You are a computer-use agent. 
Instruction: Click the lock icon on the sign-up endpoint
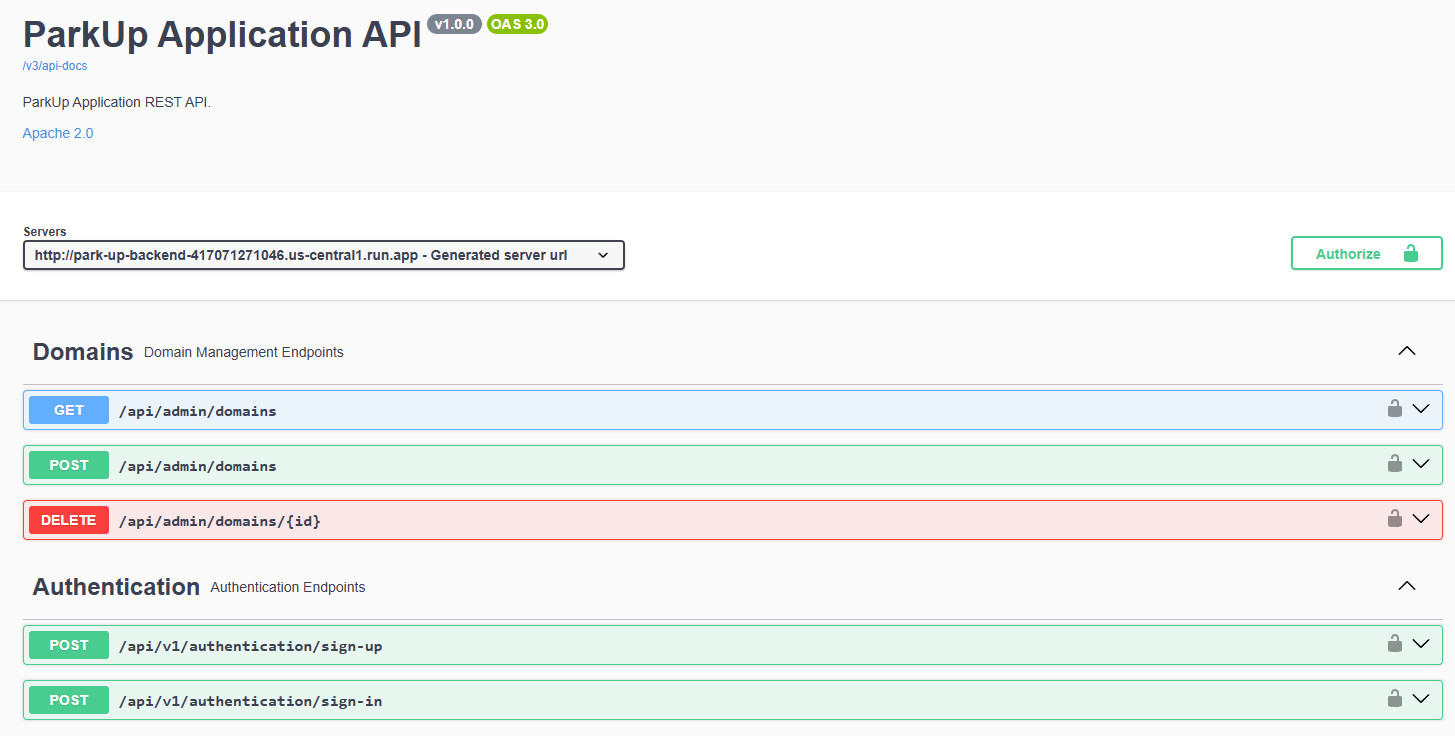(x=1394, y=643)
